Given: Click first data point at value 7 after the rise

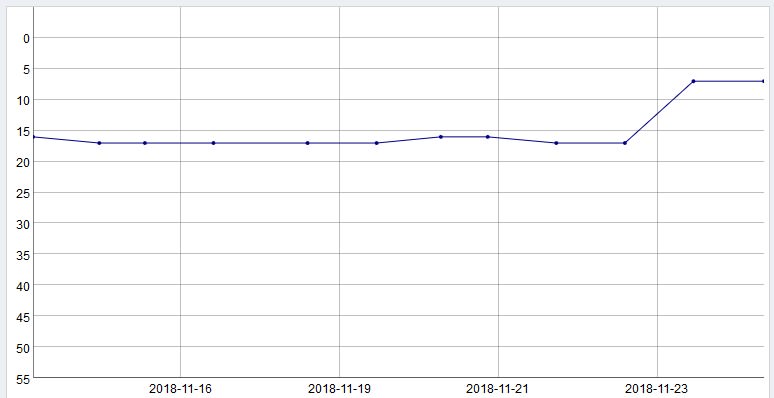Looking at the screenshot, I should coord(693,81).
